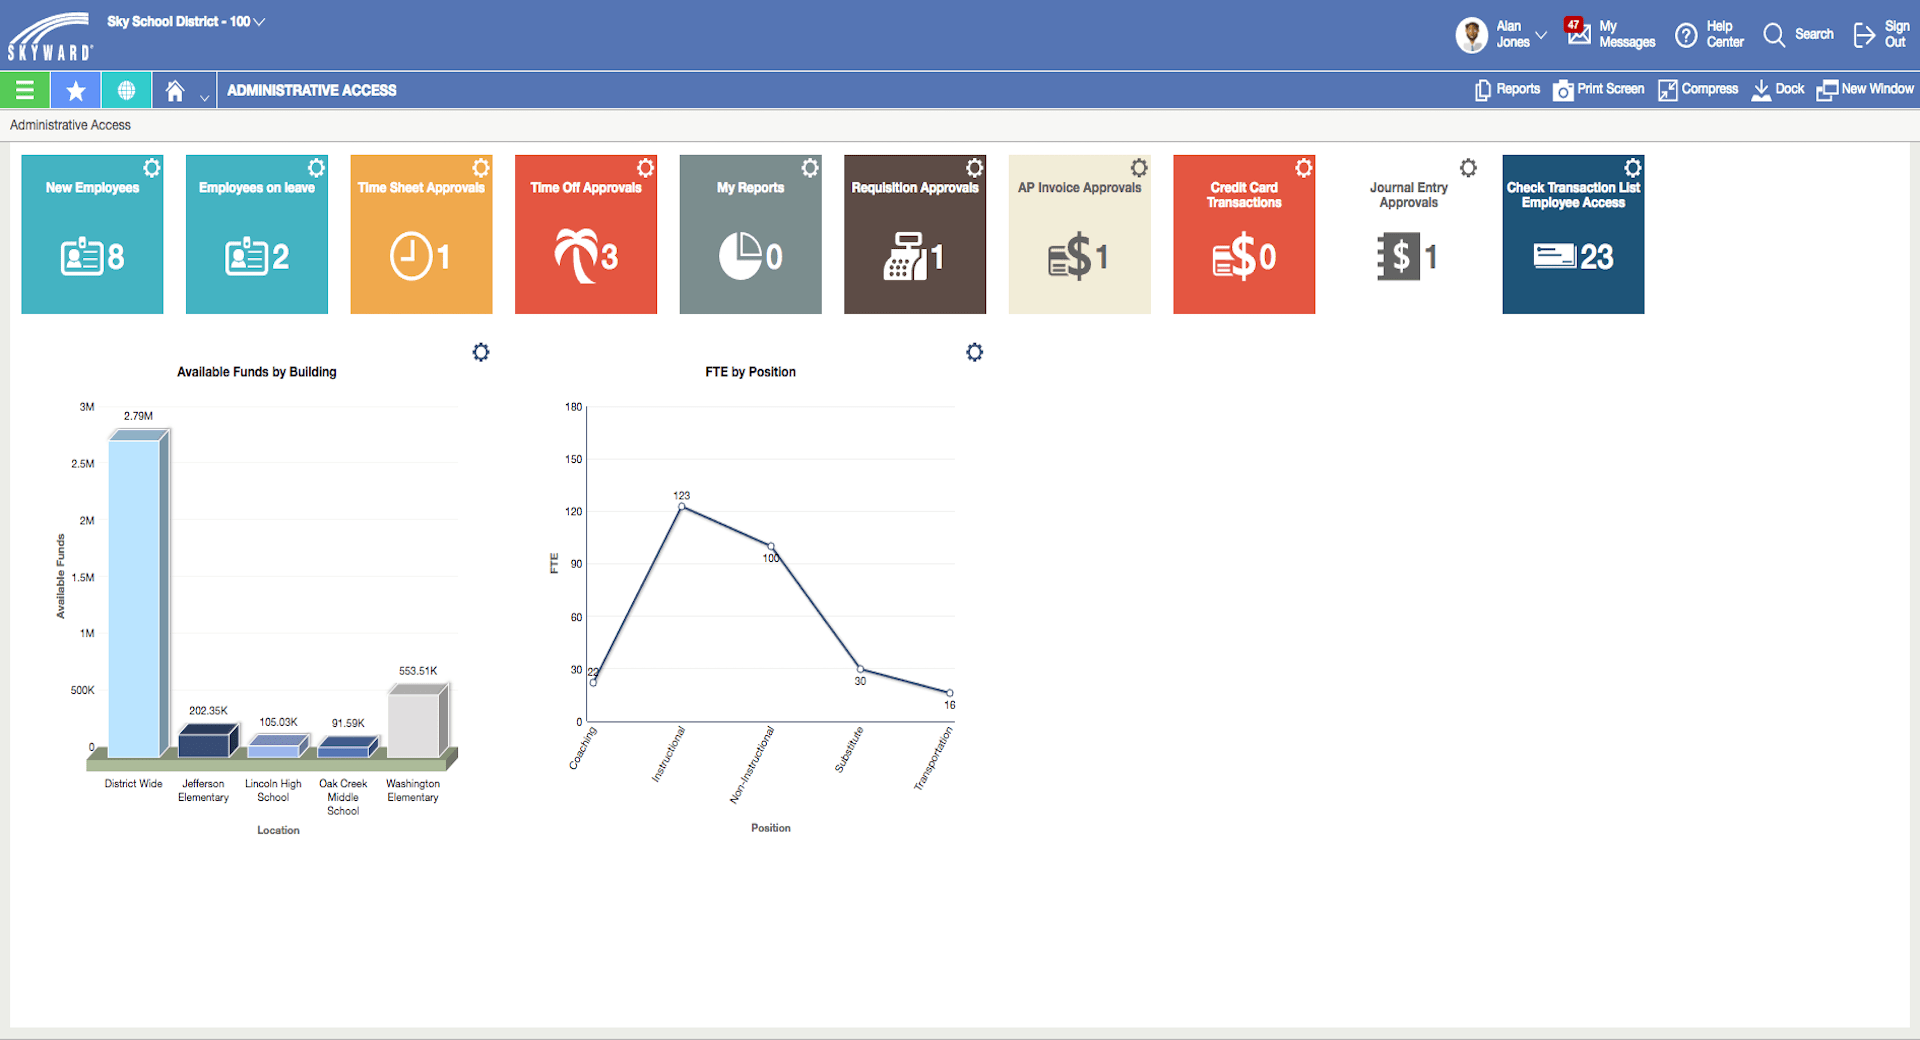Open settings gear on Credit Card Transactions tile
Image resolution: width=1920 pixels, height=1040 pixels.
[1304, 167]
